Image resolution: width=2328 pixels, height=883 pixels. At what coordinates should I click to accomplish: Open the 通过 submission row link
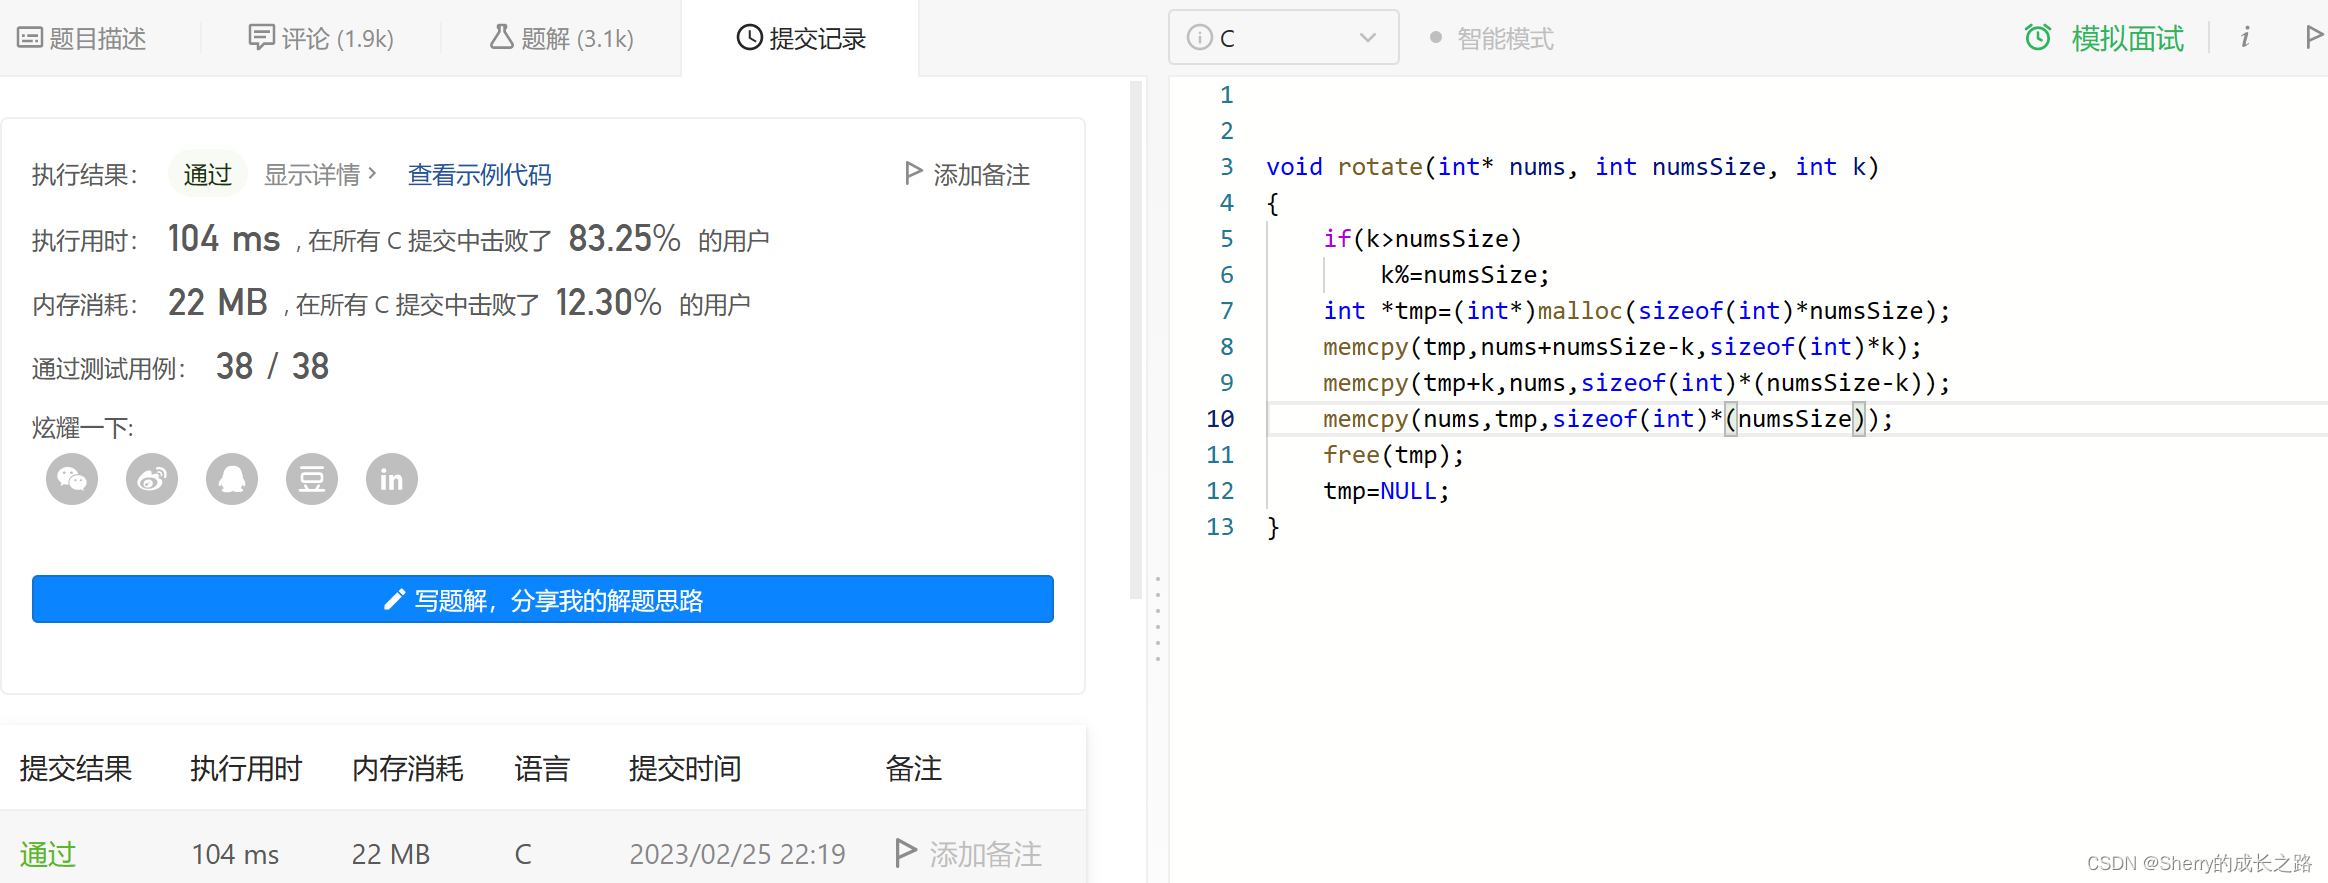(48, 853)
